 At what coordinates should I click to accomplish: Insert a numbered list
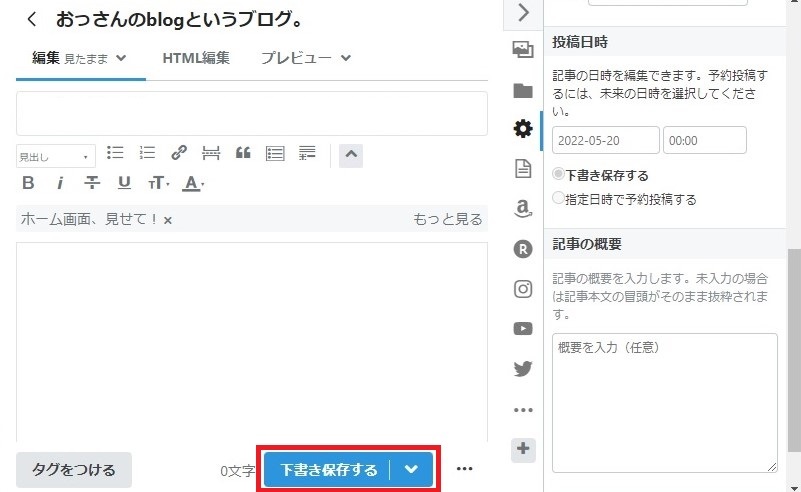click(x=147, y=152)
